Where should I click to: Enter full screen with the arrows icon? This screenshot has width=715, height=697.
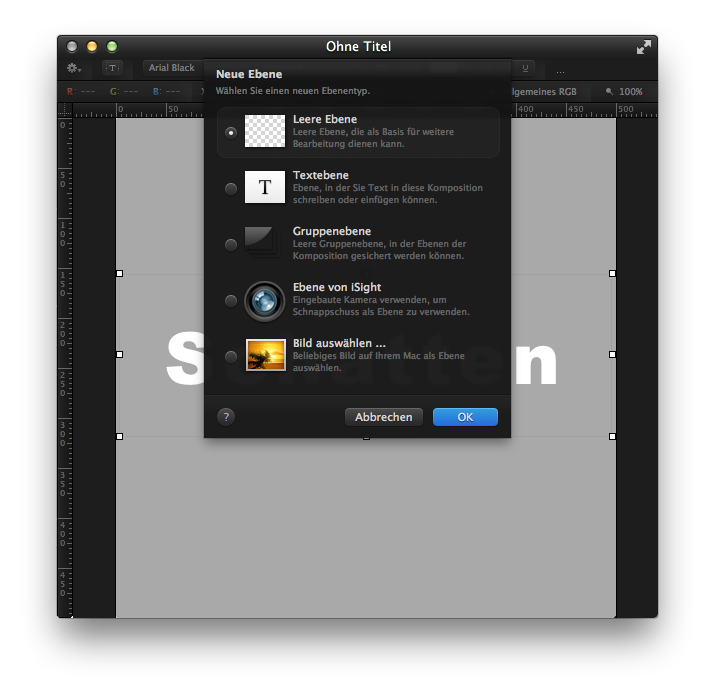[x=643, y=47]
